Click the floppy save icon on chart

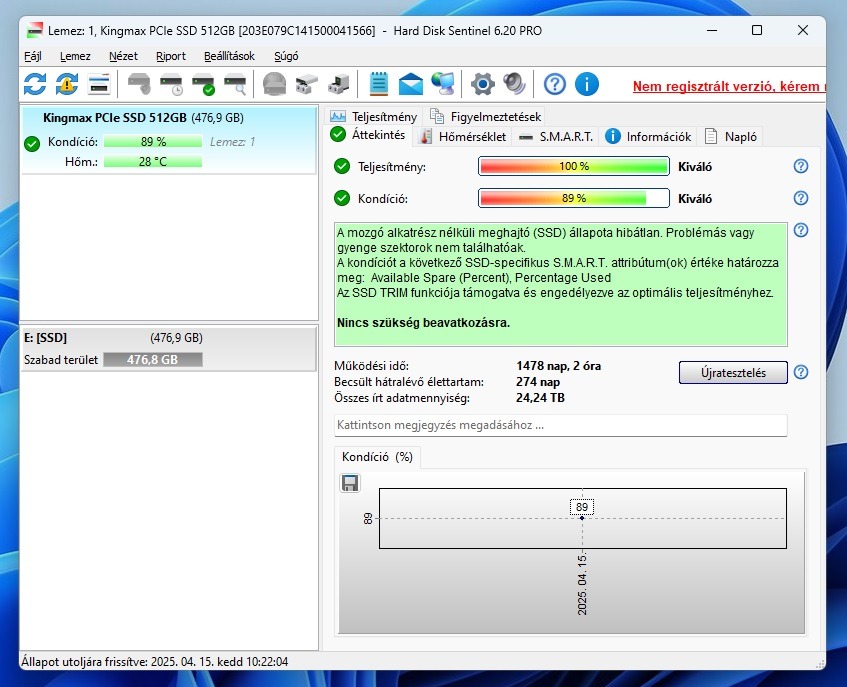coord(350,483)
